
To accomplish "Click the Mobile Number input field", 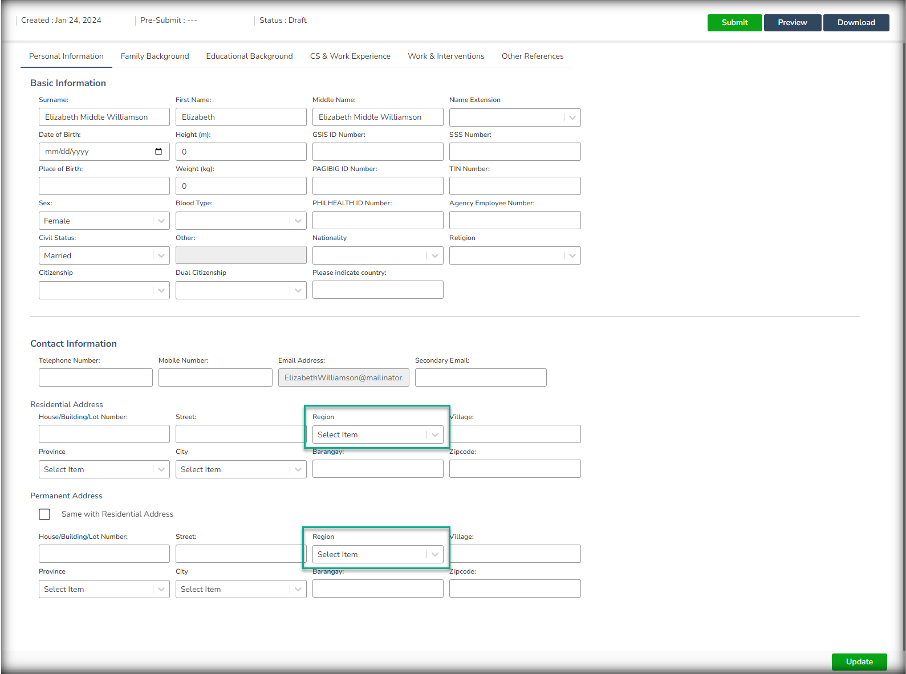I will pyautogui.click(x=214, y=378).
